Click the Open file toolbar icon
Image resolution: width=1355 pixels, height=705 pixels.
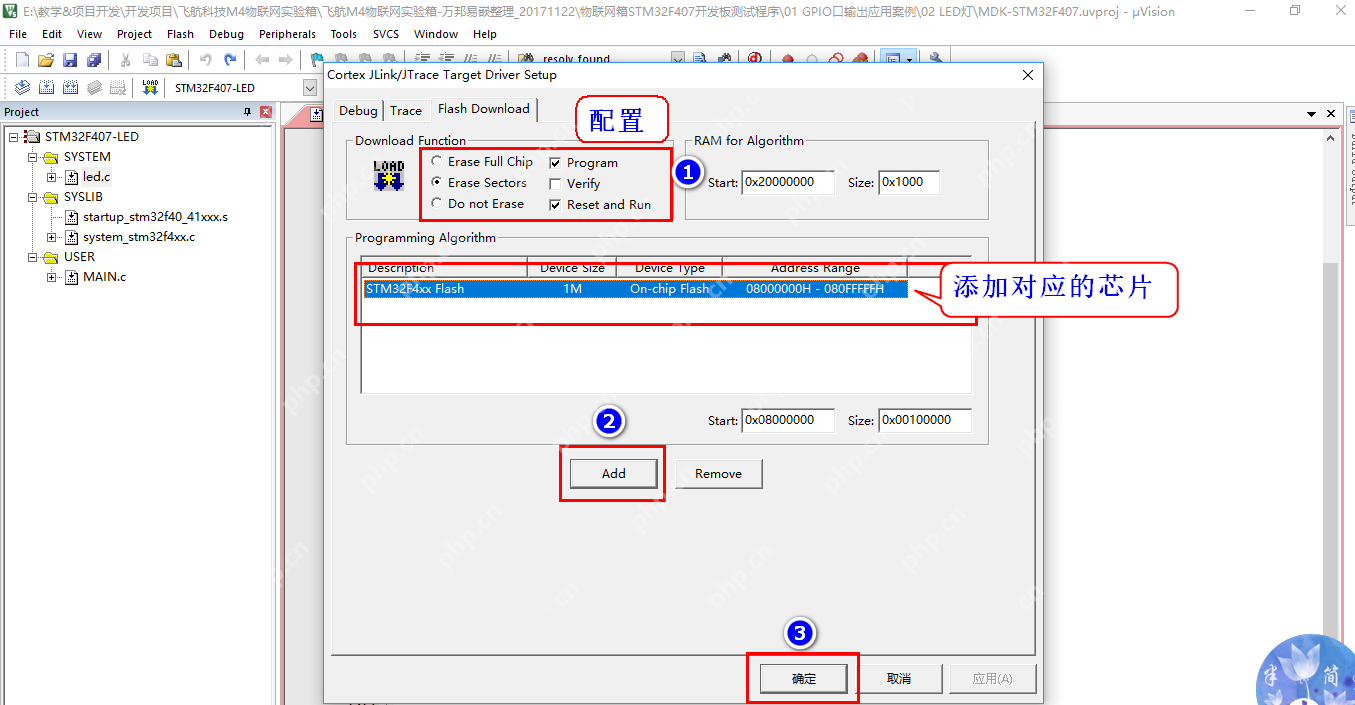pos(46,60)
